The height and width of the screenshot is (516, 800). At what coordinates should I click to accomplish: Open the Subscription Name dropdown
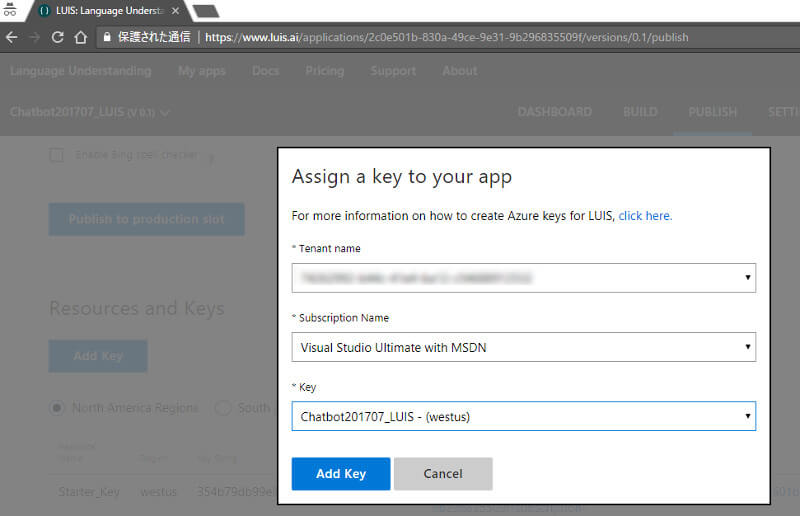pos(523,347)
